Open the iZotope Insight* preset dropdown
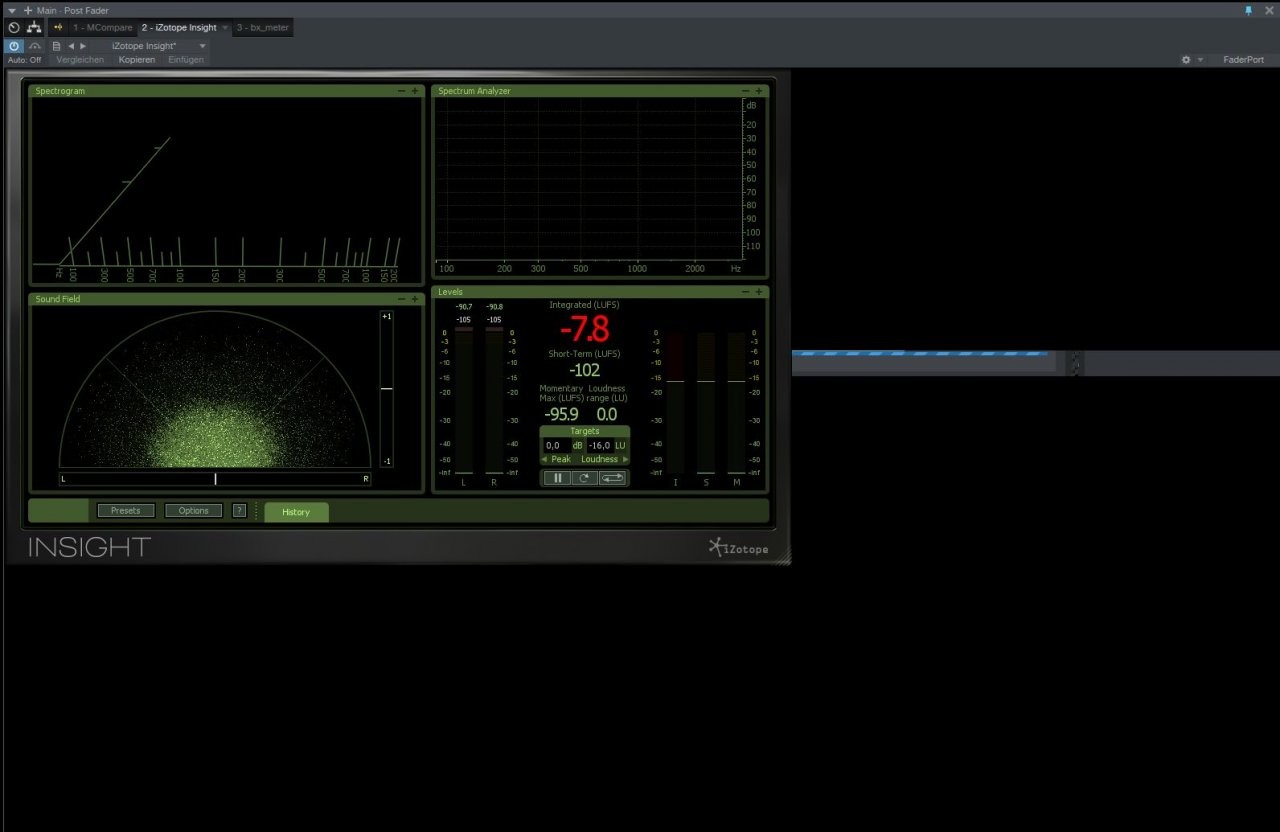The image size is (1280, 832). pos(159,46)
